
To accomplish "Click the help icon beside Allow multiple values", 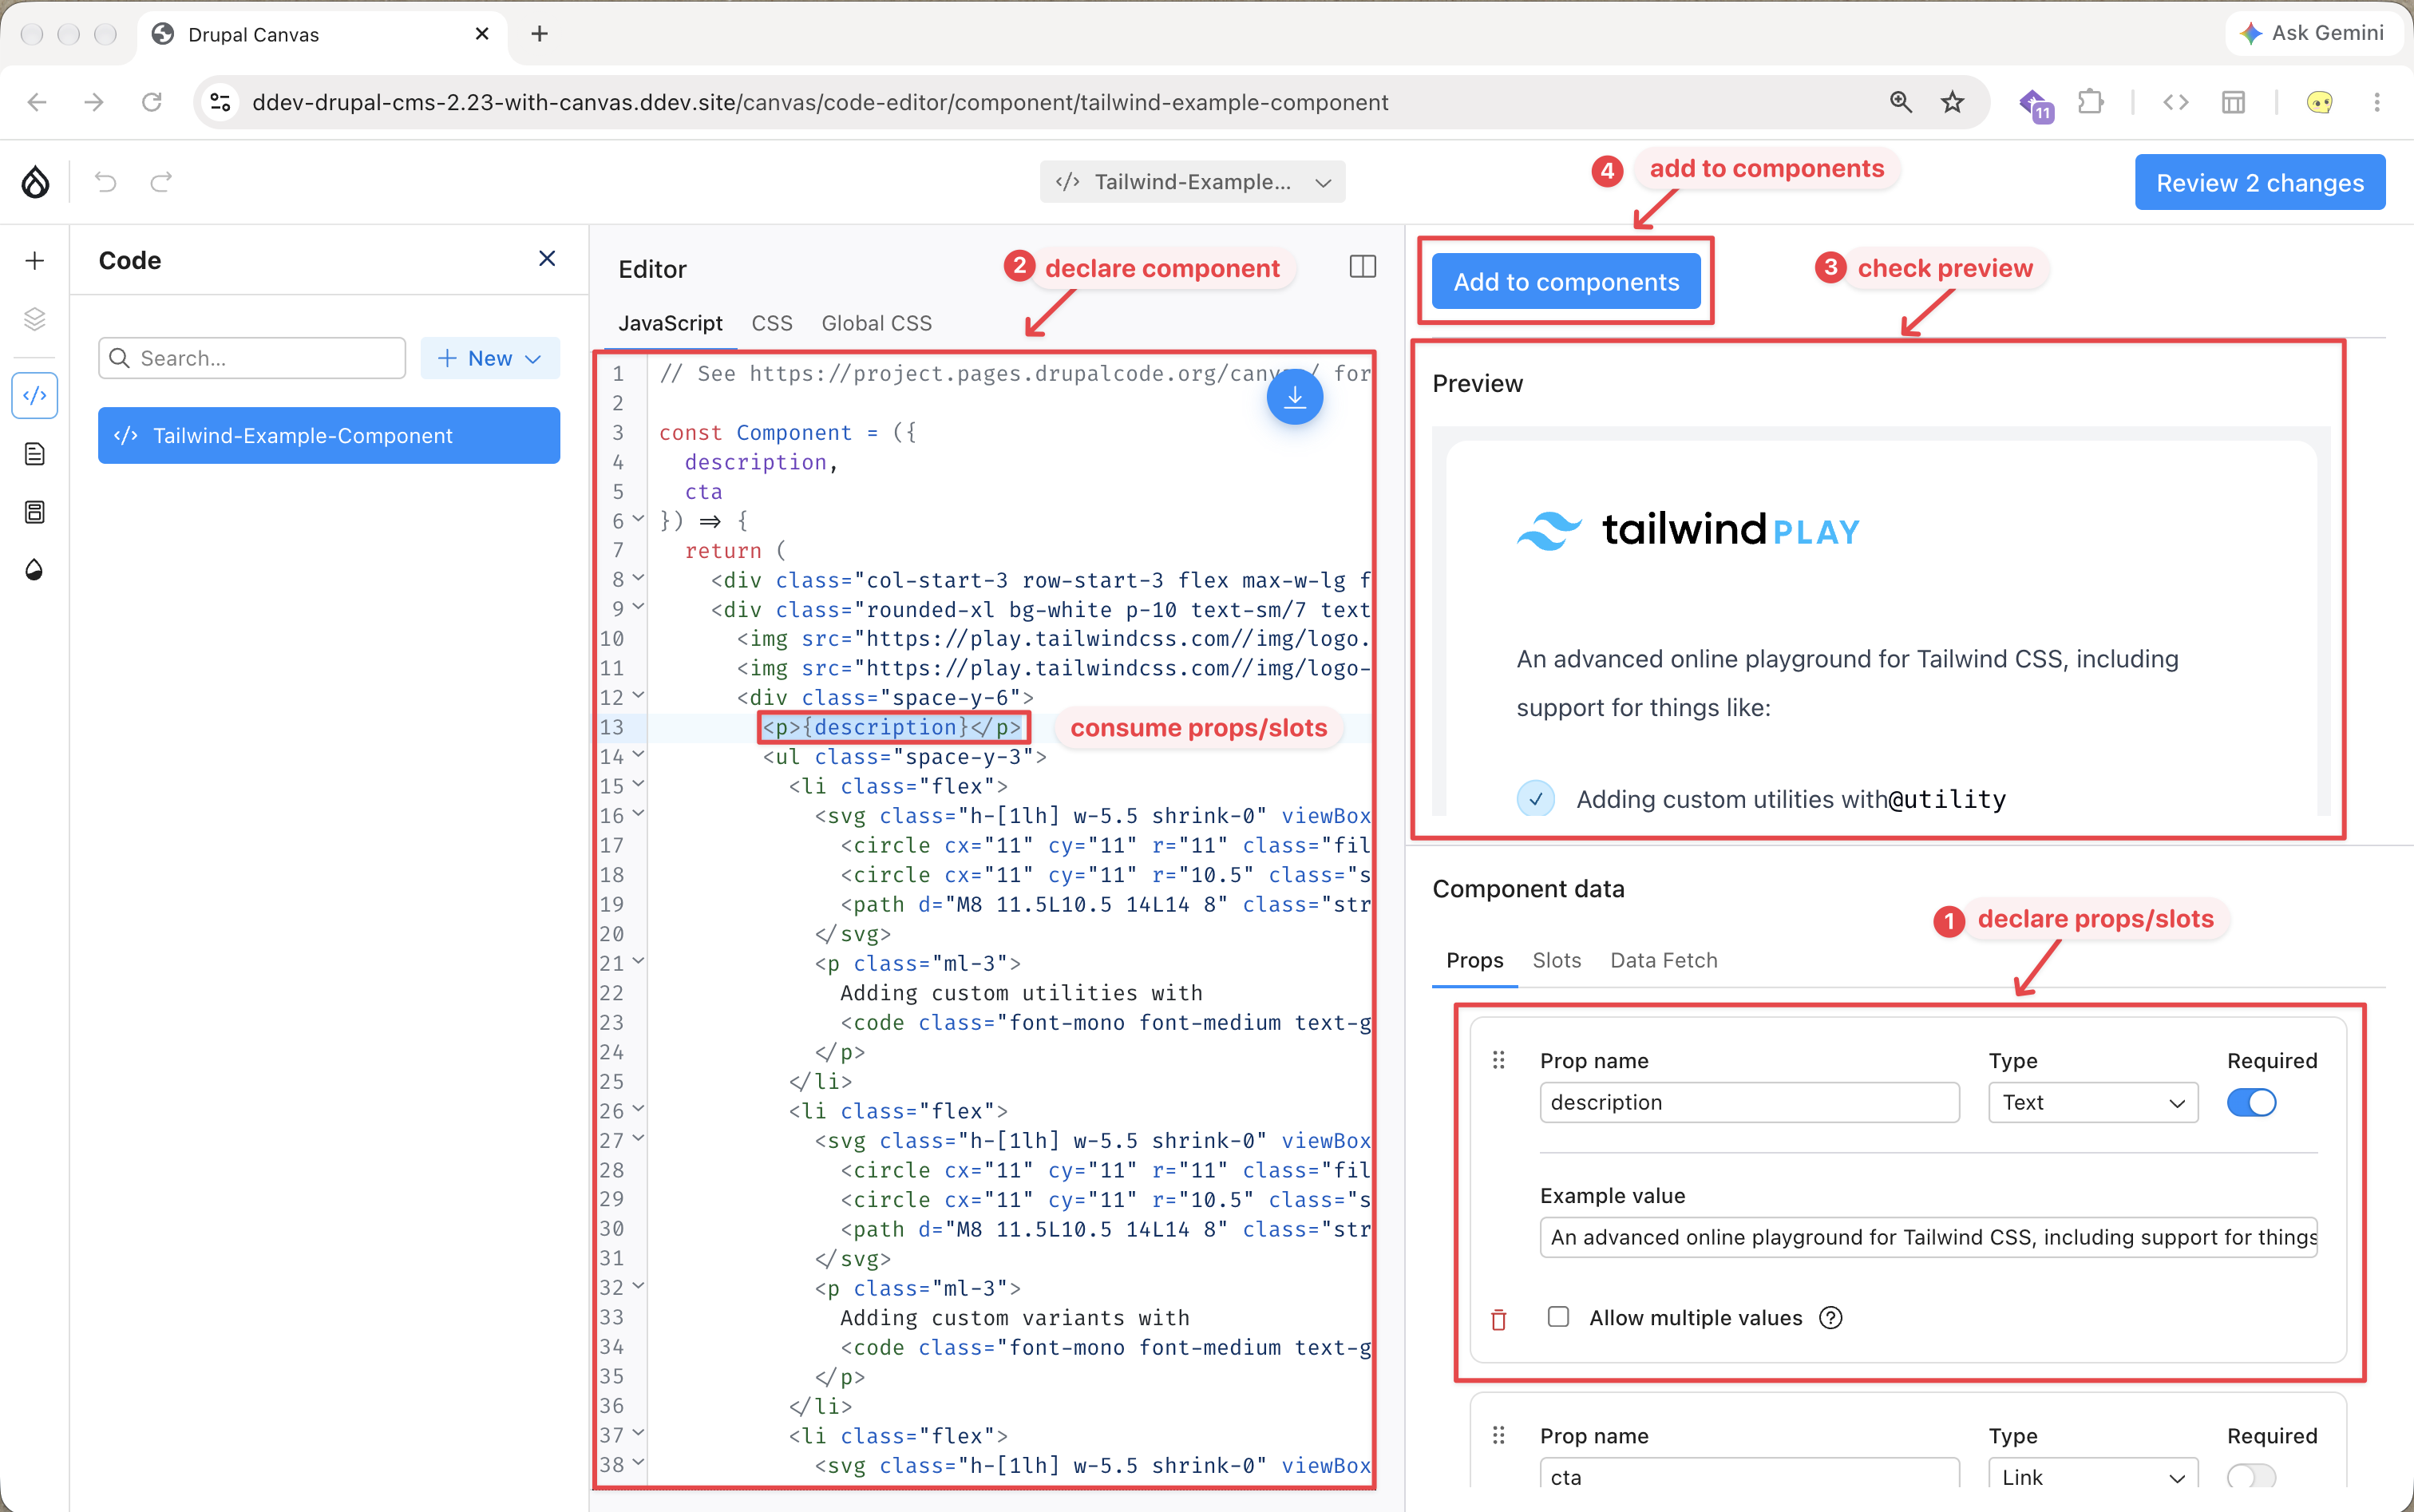I will tap(1831, 1318).
